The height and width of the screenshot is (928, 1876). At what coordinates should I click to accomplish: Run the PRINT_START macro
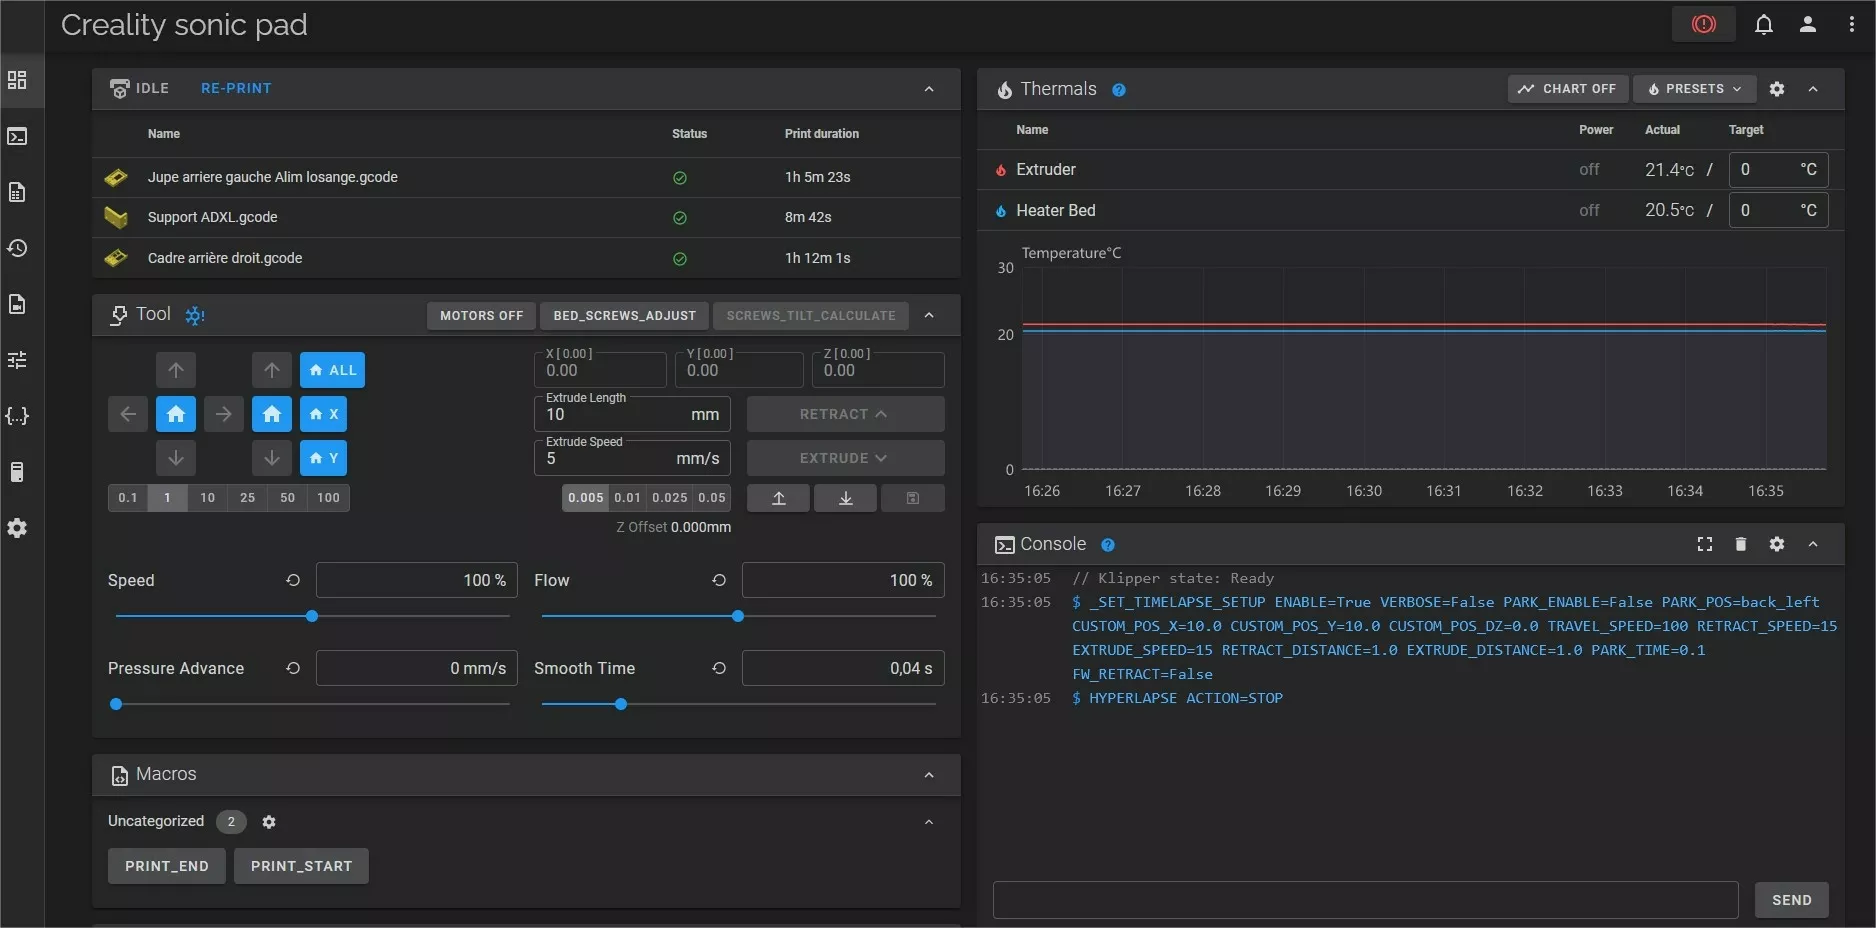pyautogui.click(x=301, y=866)
